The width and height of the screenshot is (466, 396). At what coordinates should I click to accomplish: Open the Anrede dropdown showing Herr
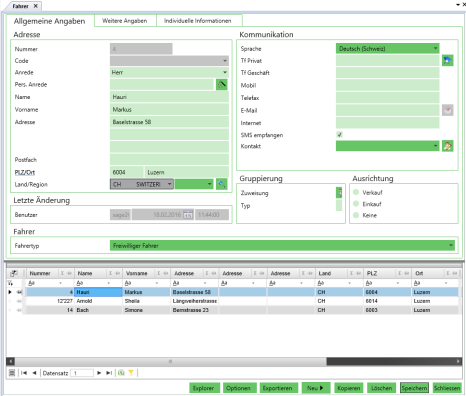click(x=225, y=72)
